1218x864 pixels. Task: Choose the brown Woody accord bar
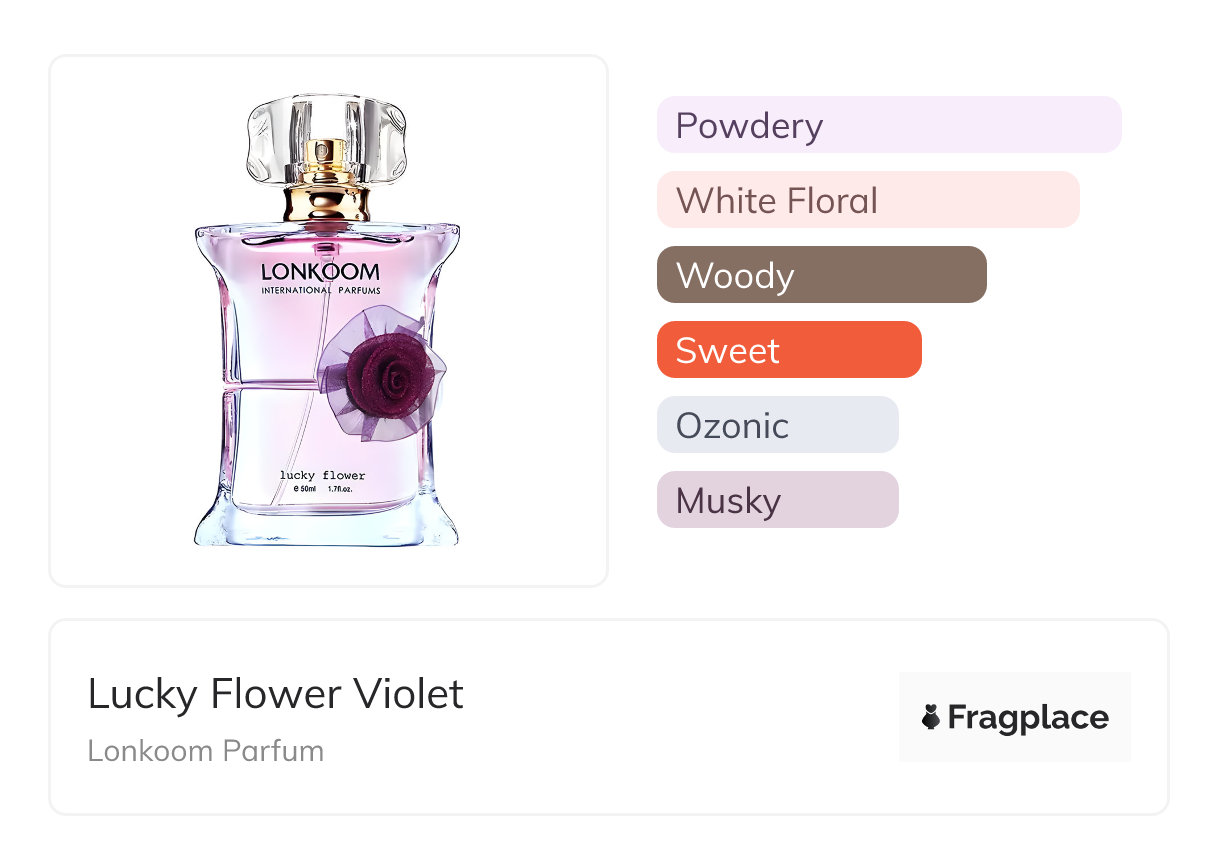pyautogui.click(x=821, y=275)
